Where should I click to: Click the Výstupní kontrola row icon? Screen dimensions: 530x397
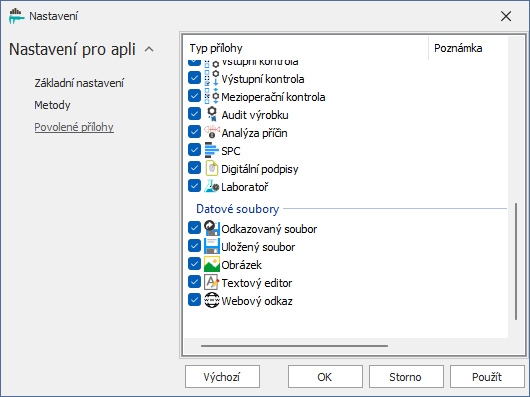[212, 78]
